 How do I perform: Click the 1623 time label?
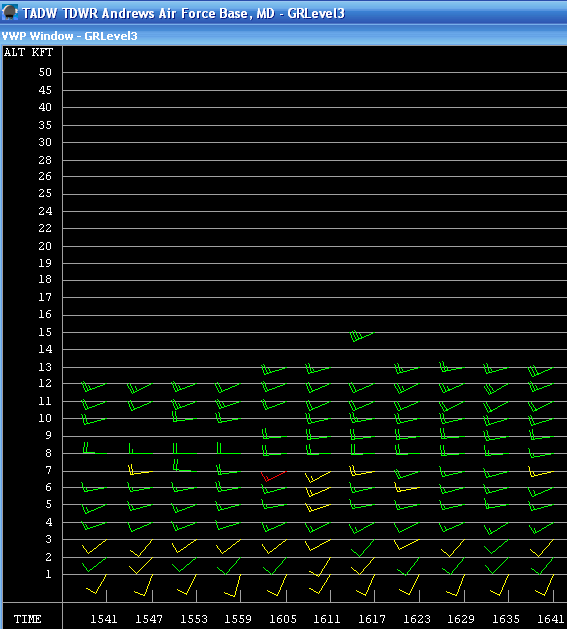pyautogui.click(x=417, y=619)
